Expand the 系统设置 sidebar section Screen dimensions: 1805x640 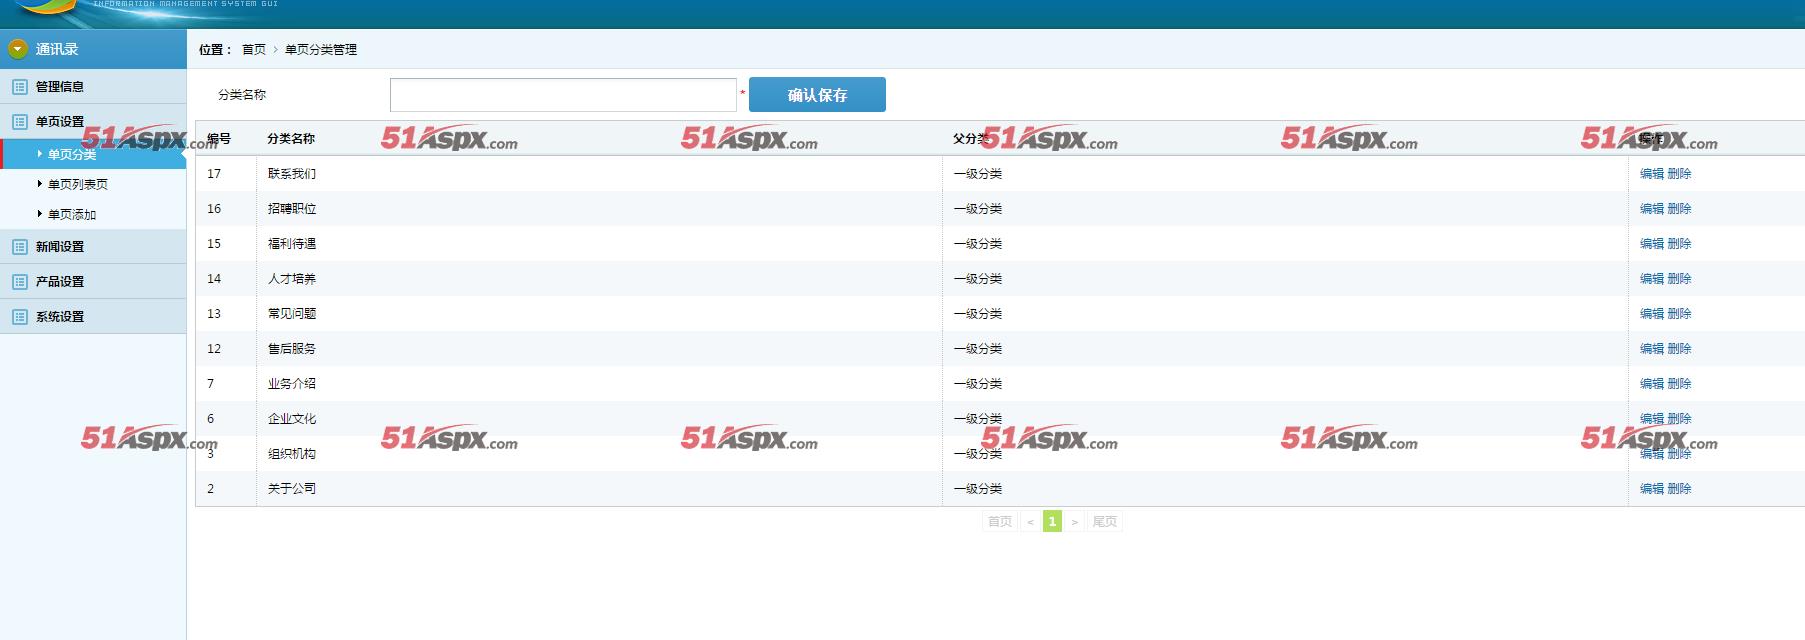(60, 317)
